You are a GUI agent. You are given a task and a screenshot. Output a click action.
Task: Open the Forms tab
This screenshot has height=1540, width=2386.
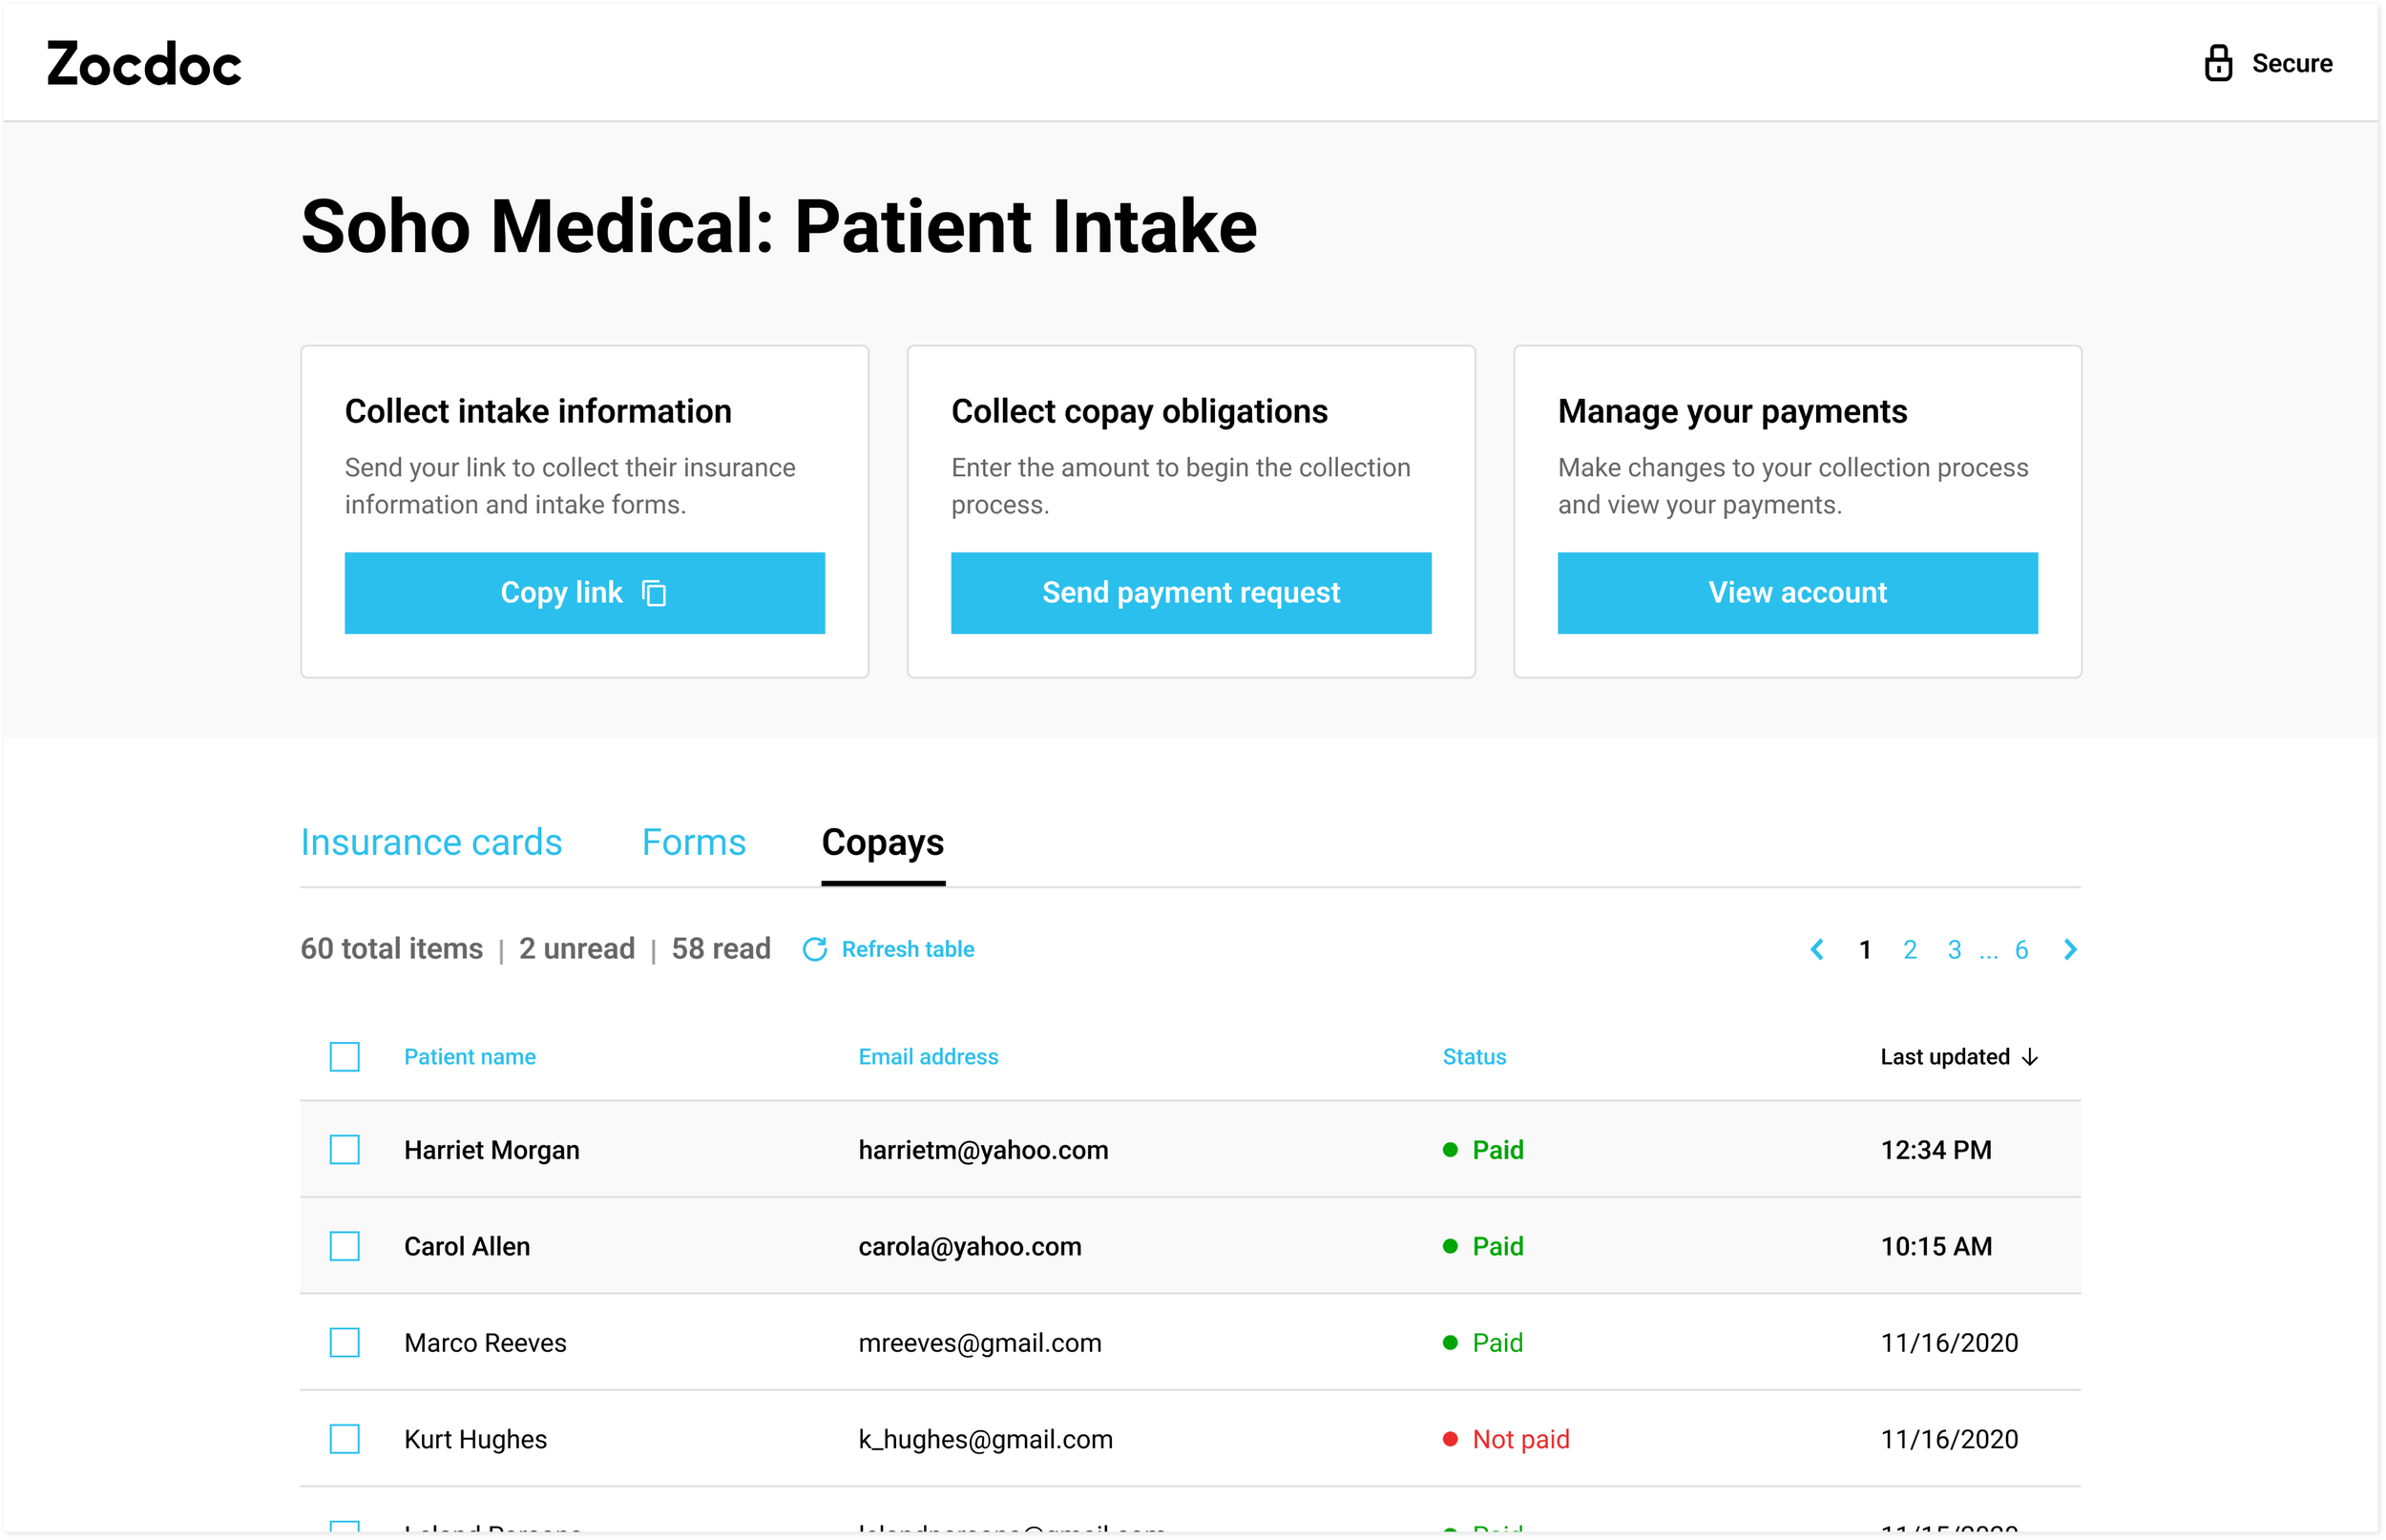[693, 842]
